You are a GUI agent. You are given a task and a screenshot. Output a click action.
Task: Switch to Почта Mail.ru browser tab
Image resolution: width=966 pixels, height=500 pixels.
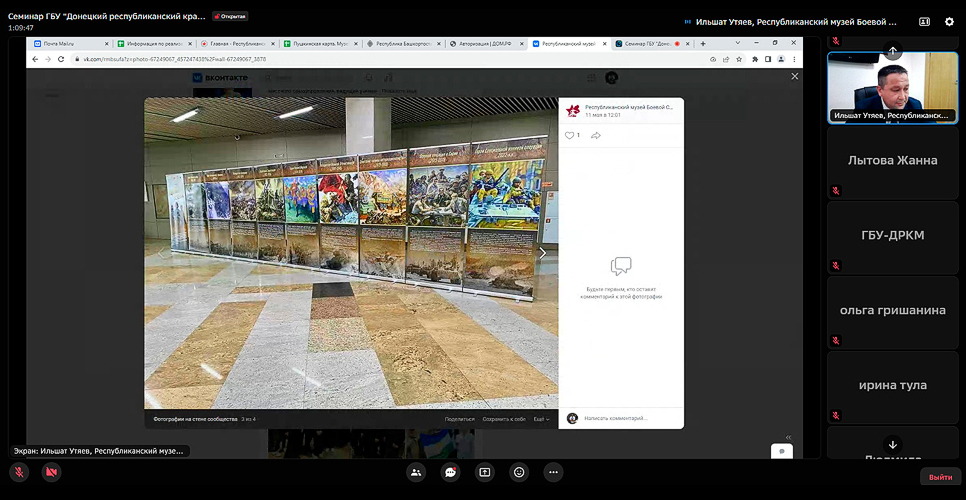click(71, 44)
